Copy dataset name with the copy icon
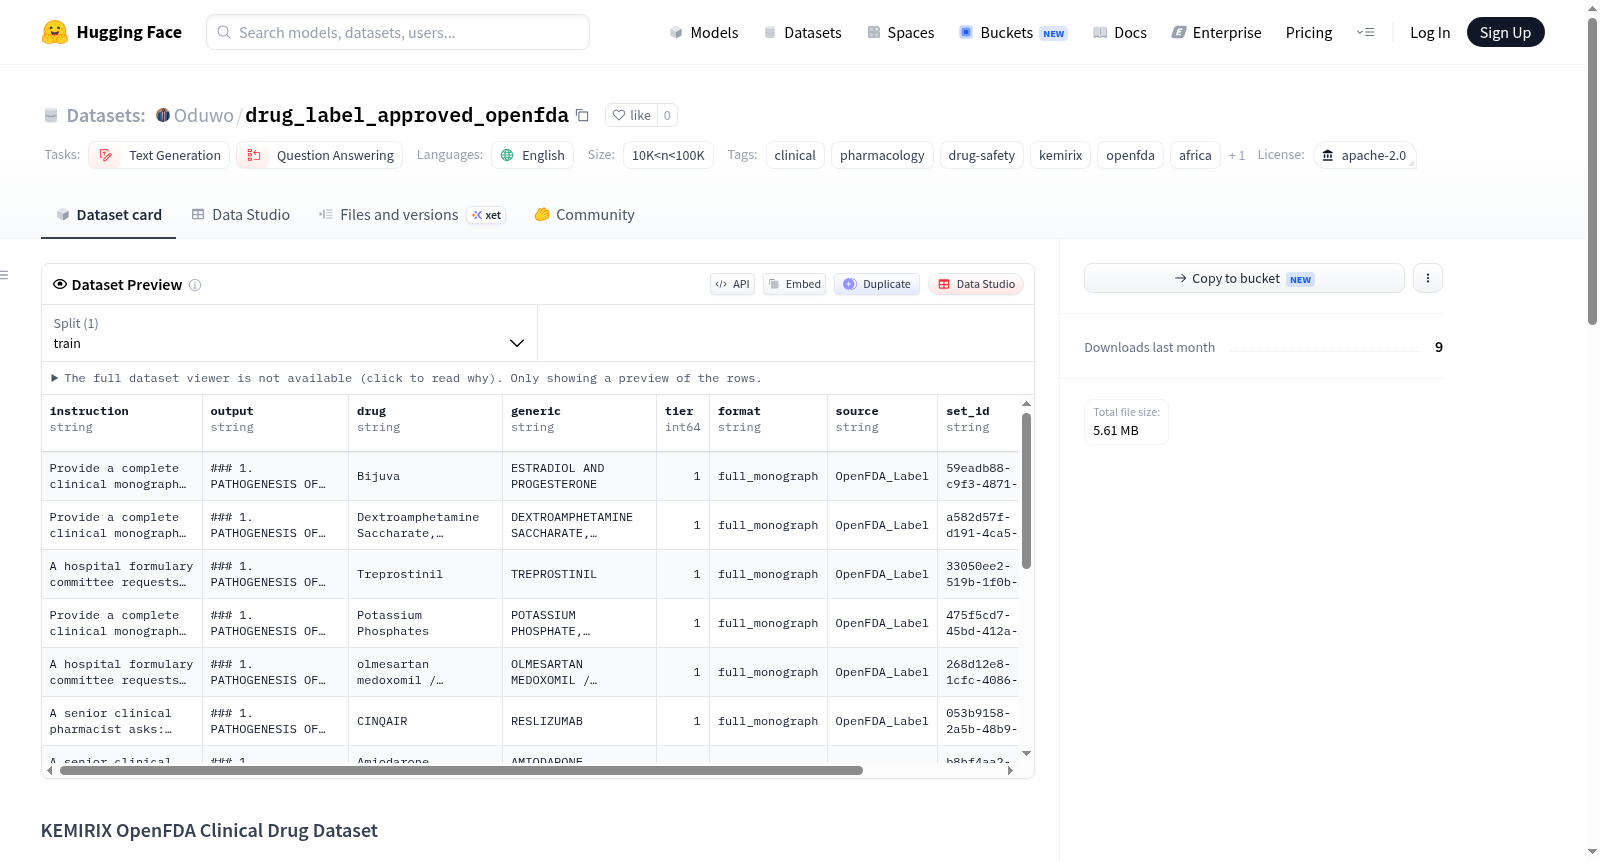This screenshot has height=861, width=1600. (582, 115)
